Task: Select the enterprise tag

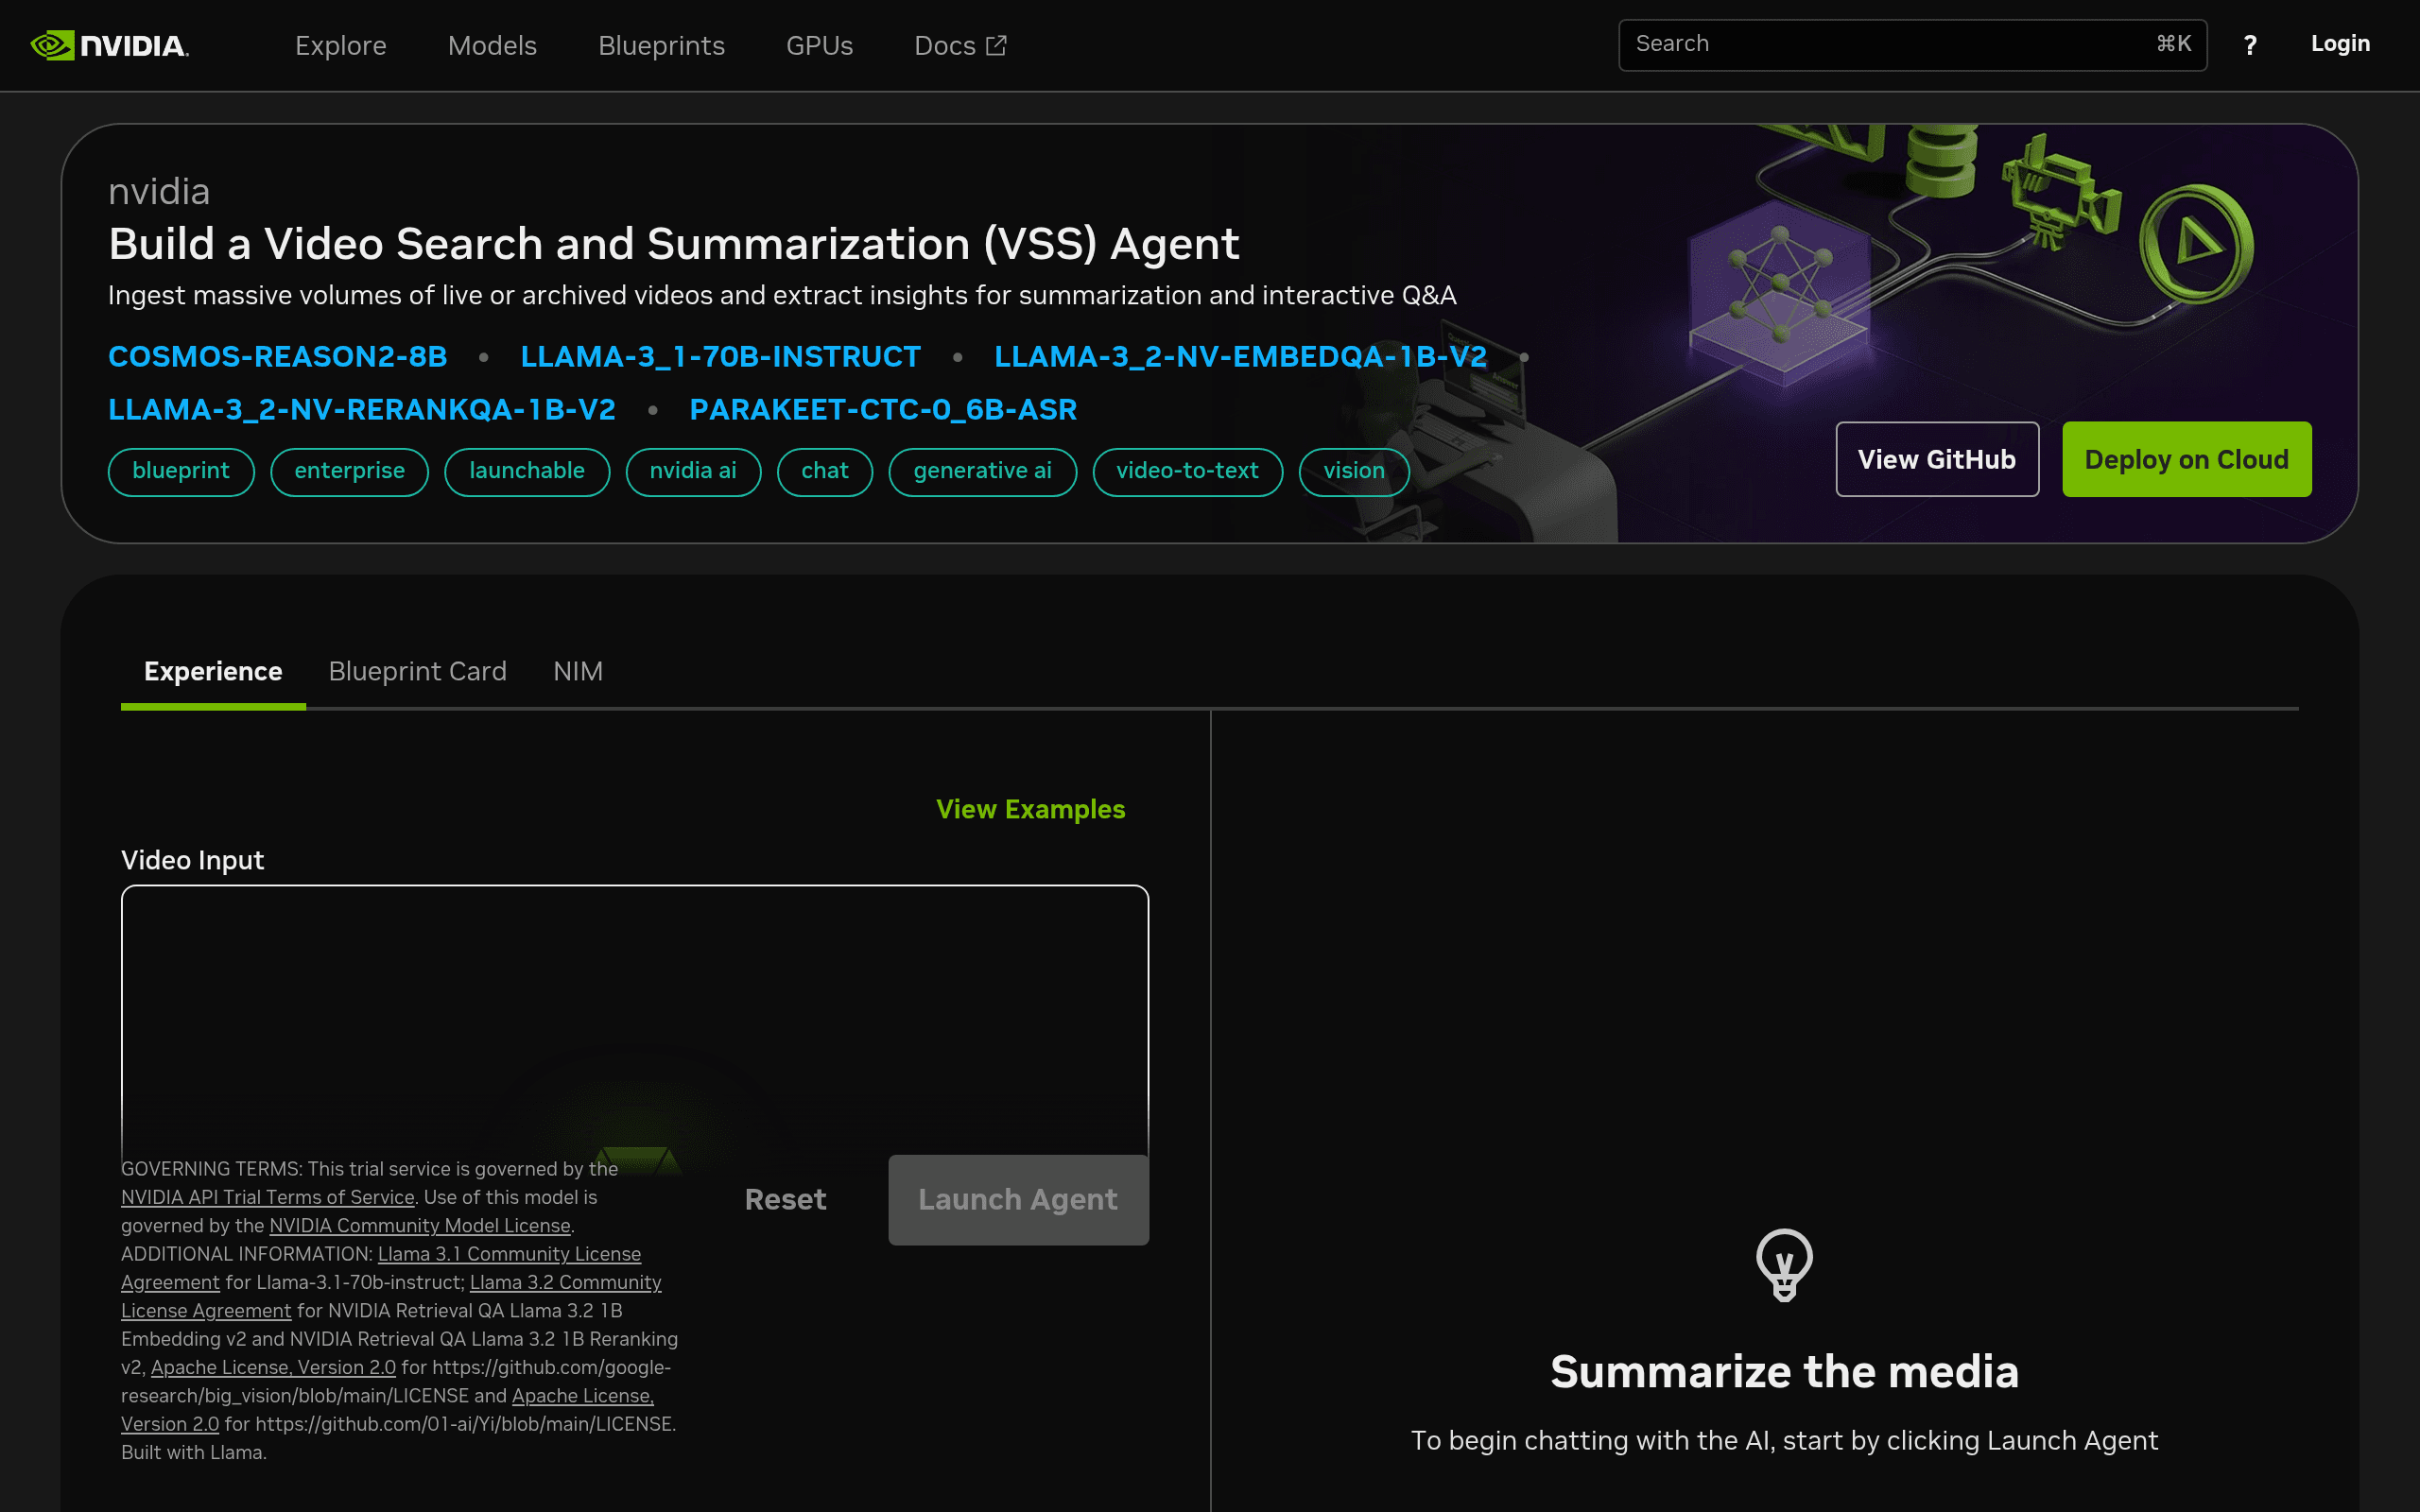Action: click(x=349, y=471)
